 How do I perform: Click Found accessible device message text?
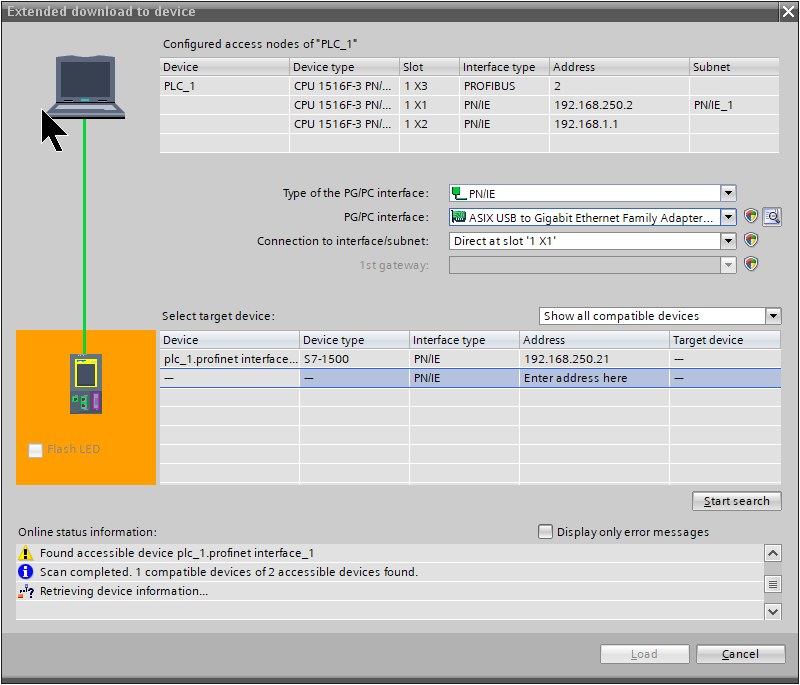click(x=177, y=553)
